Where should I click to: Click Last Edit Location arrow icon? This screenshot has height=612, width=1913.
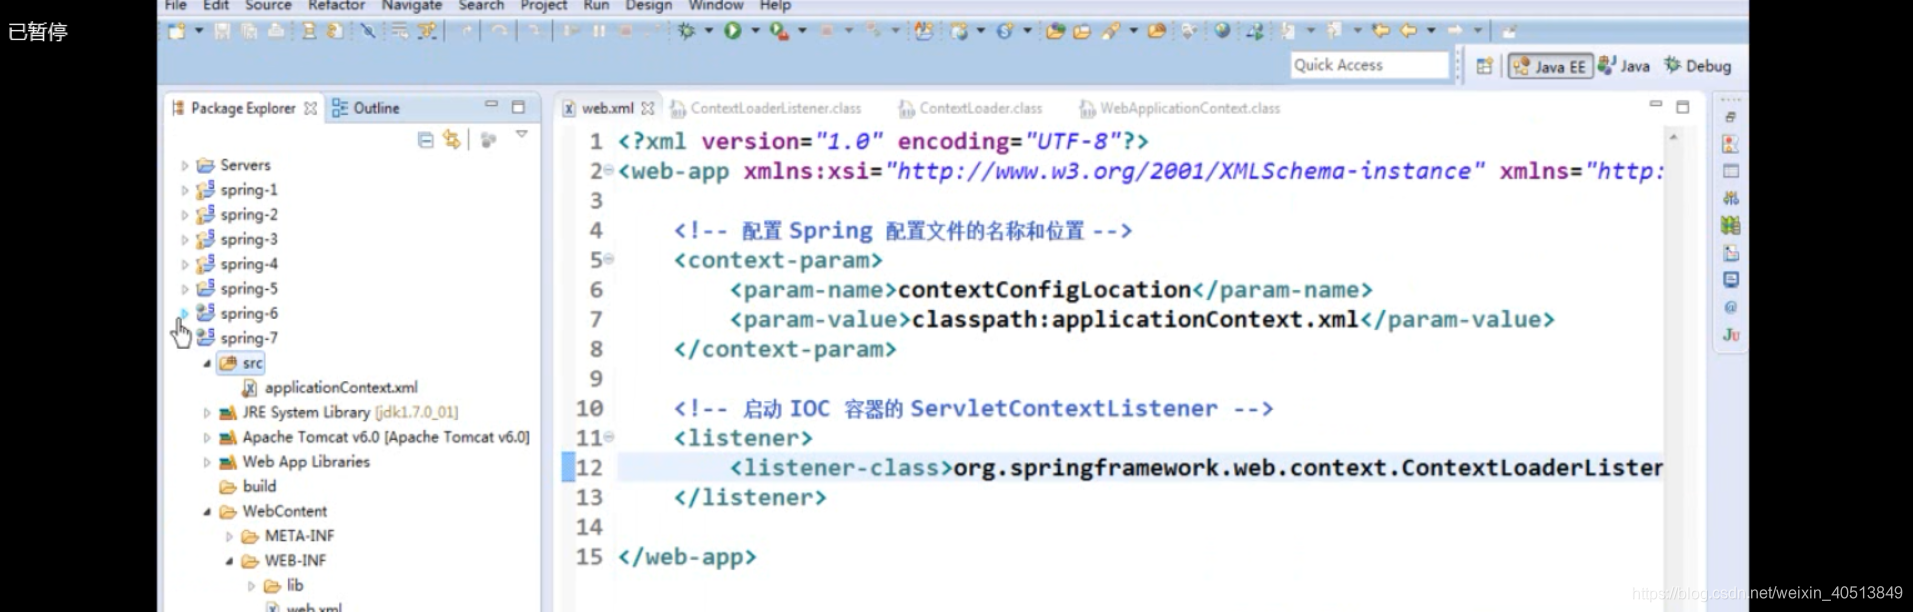[1381, 31]
